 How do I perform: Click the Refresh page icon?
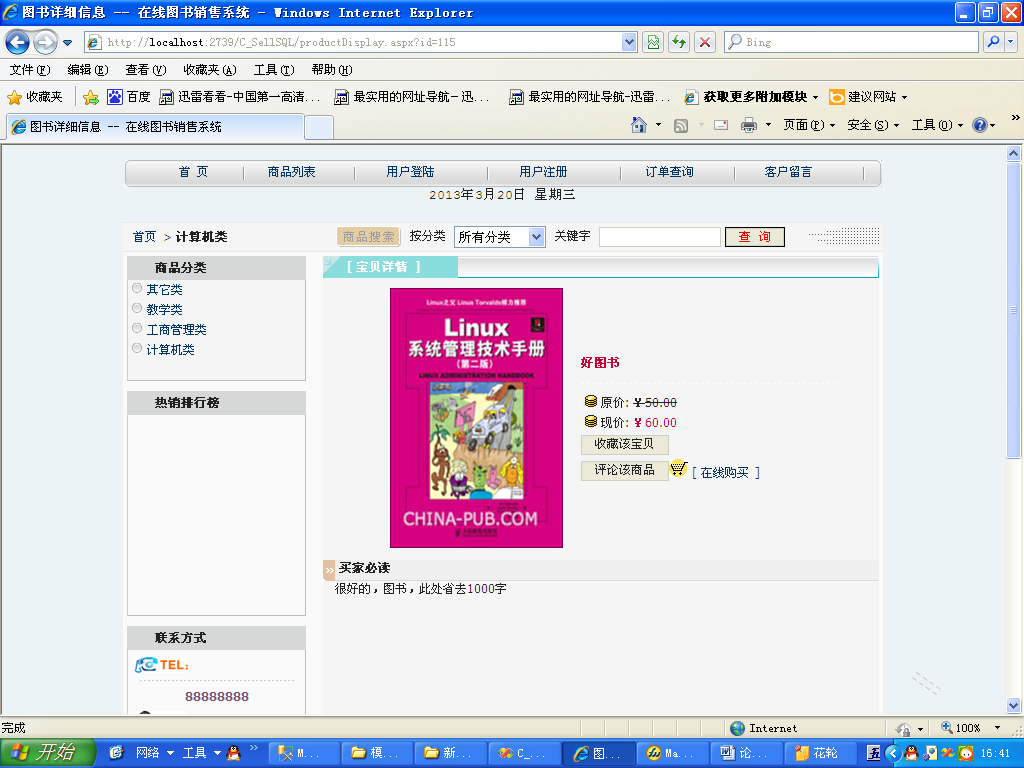tap(679, 42)
